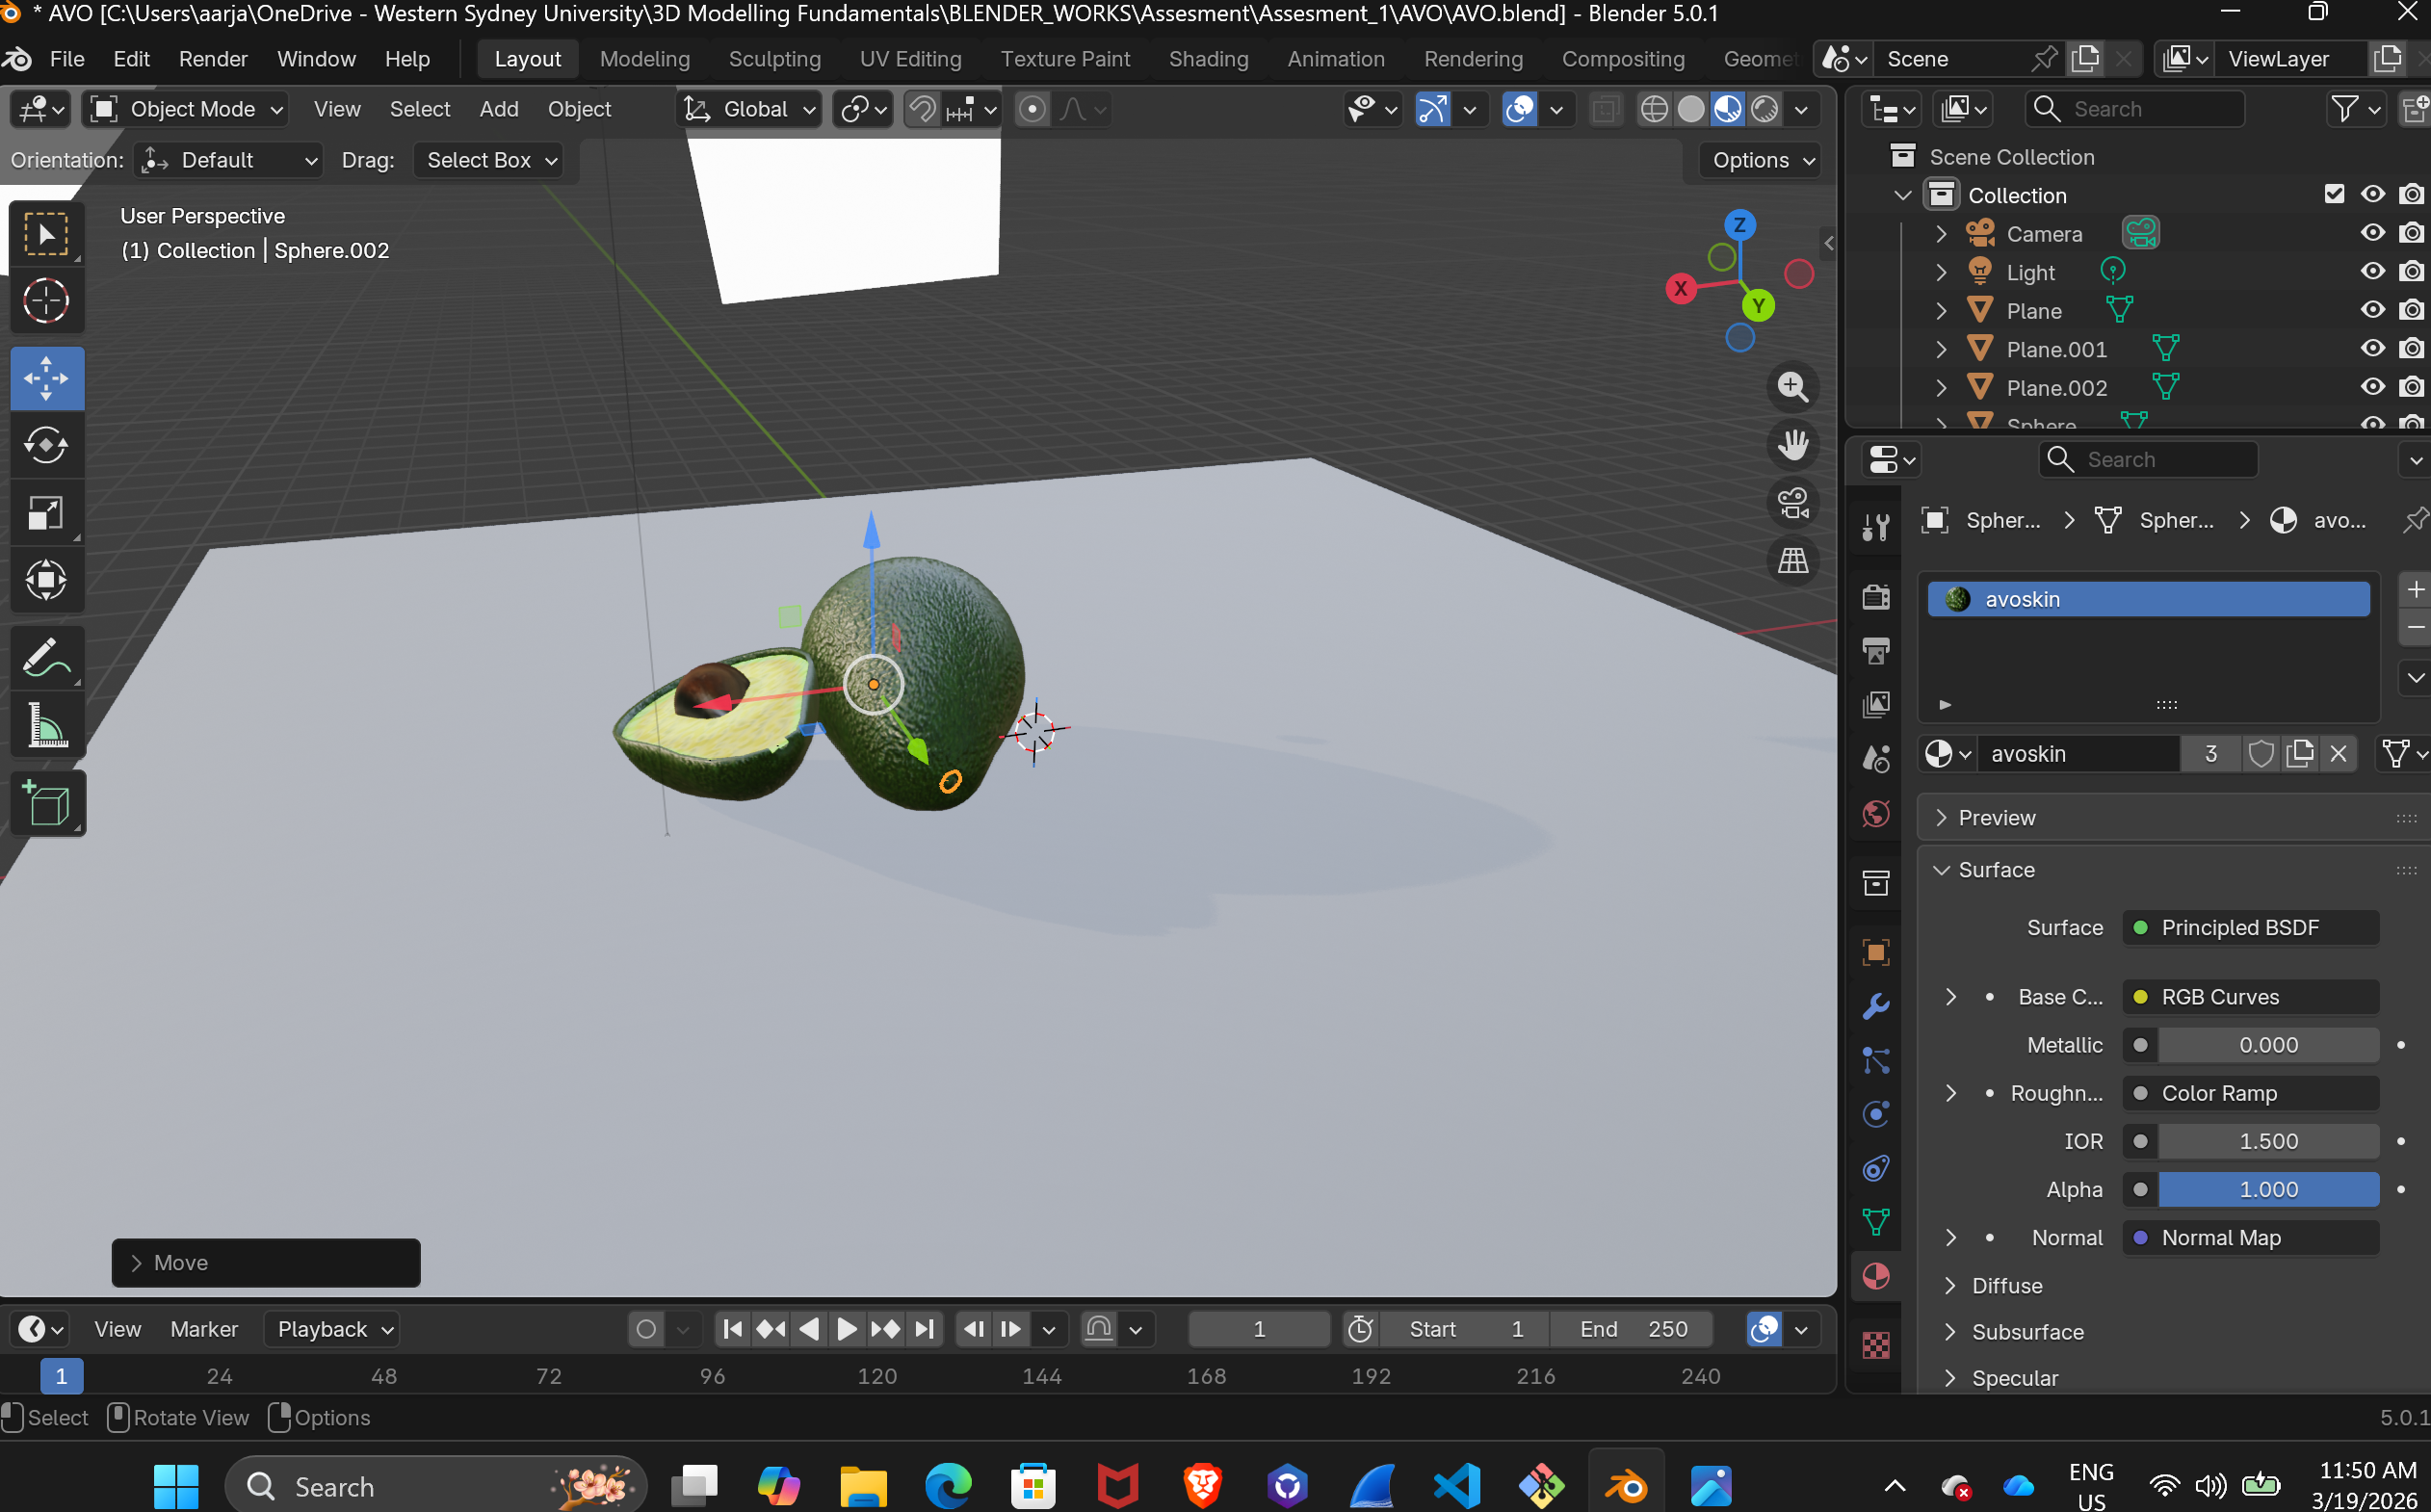Click the Add Cube tool
The image size is (2431, 1512).
tap(46, 804)
